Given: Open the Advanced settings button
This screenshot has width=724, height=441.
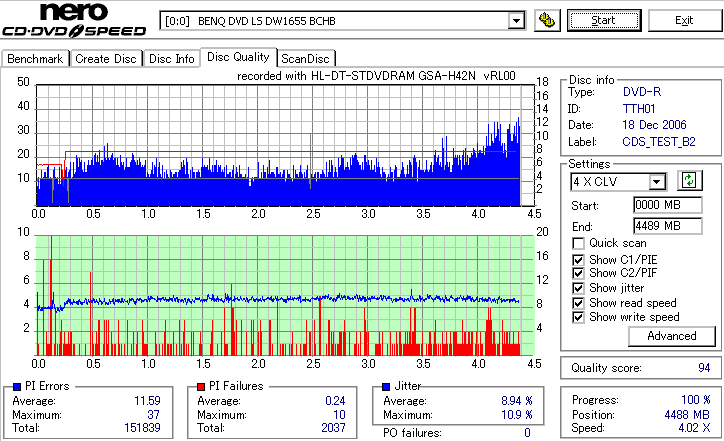Looking at the screenshot, I should point(671,336).
